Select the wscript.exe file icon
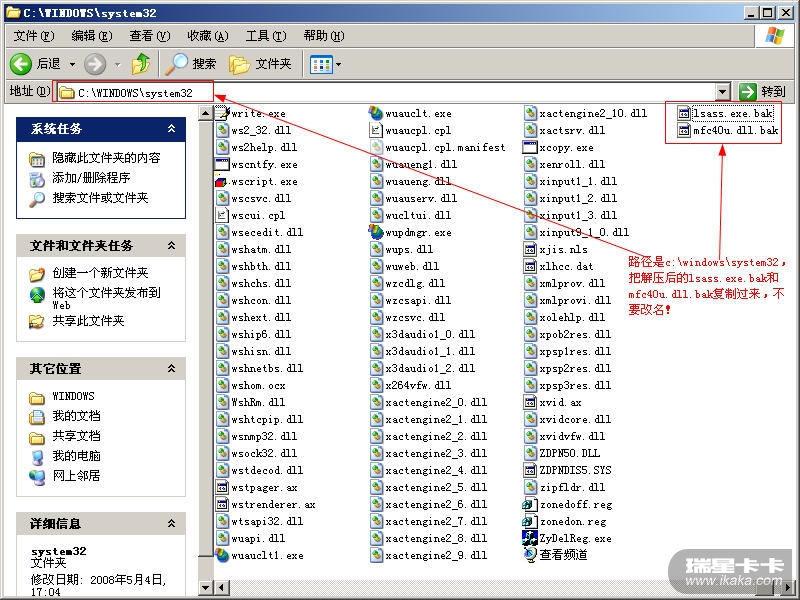 222,181
